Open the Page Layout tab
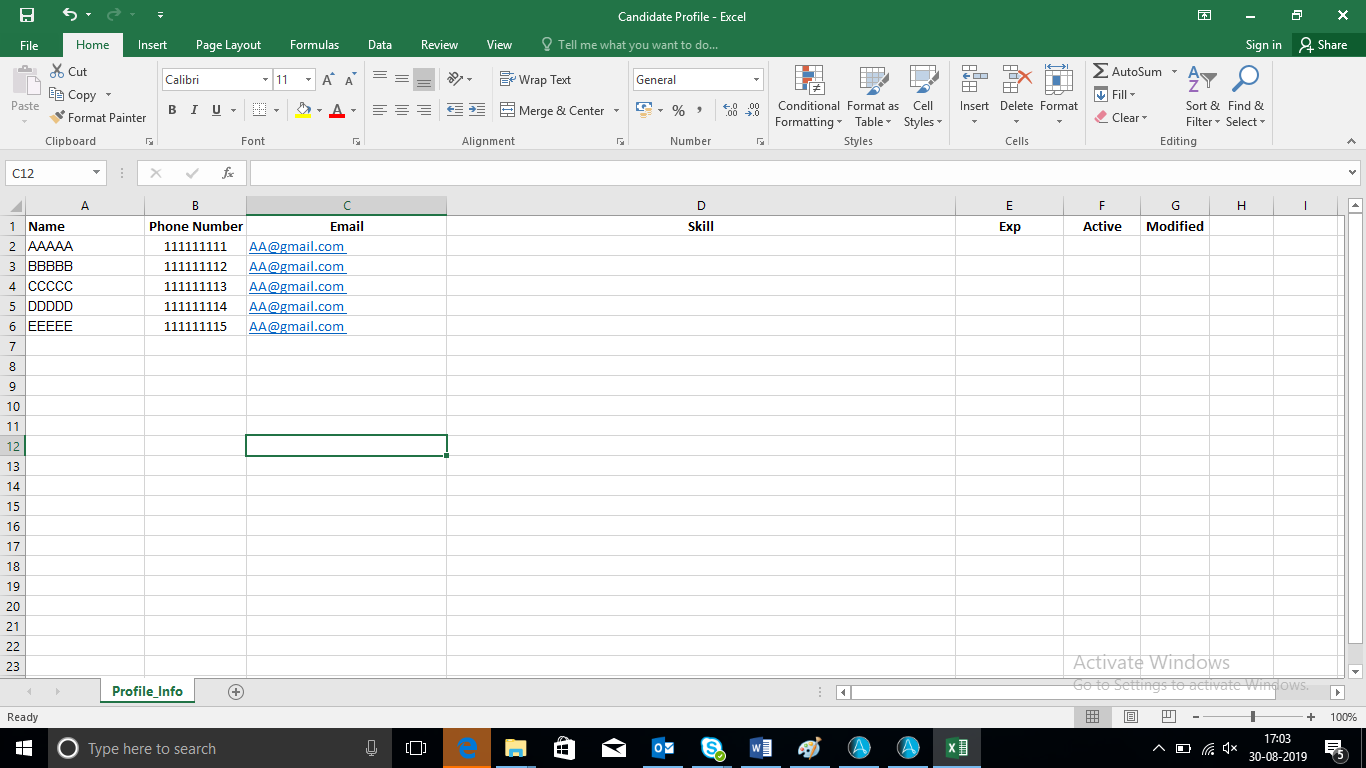 point(228,45)
